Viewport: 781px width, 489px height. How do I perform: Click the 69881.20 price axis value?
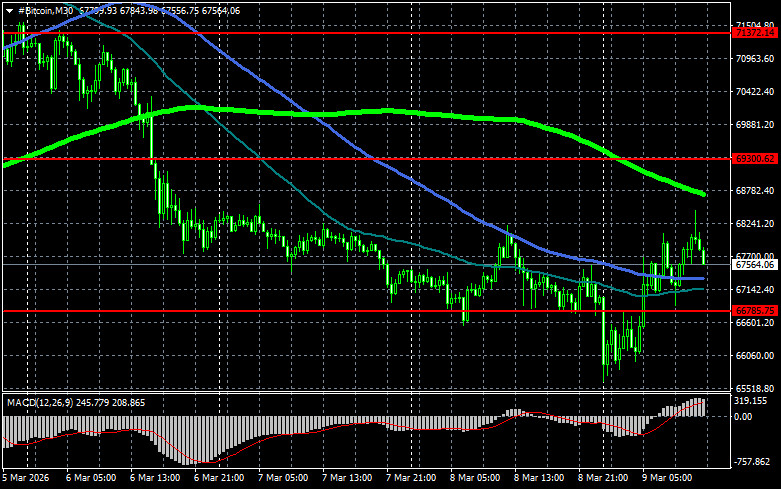[x=755, y=124]
